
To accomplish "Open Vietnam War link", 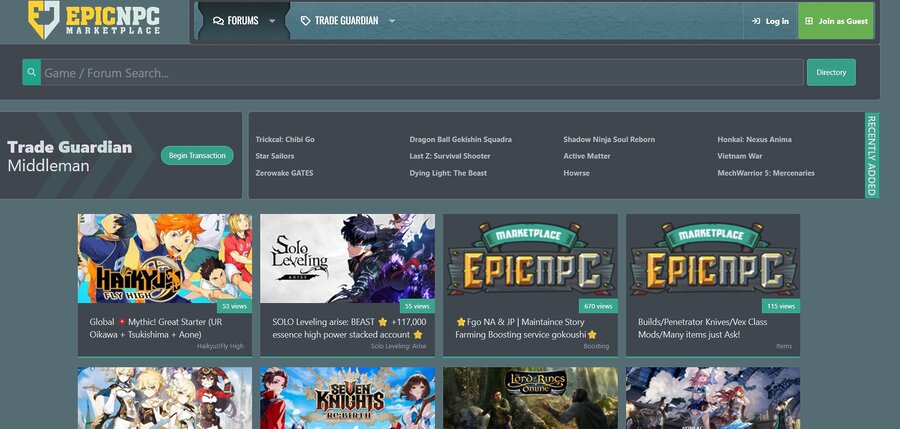I will click(740, 156).
